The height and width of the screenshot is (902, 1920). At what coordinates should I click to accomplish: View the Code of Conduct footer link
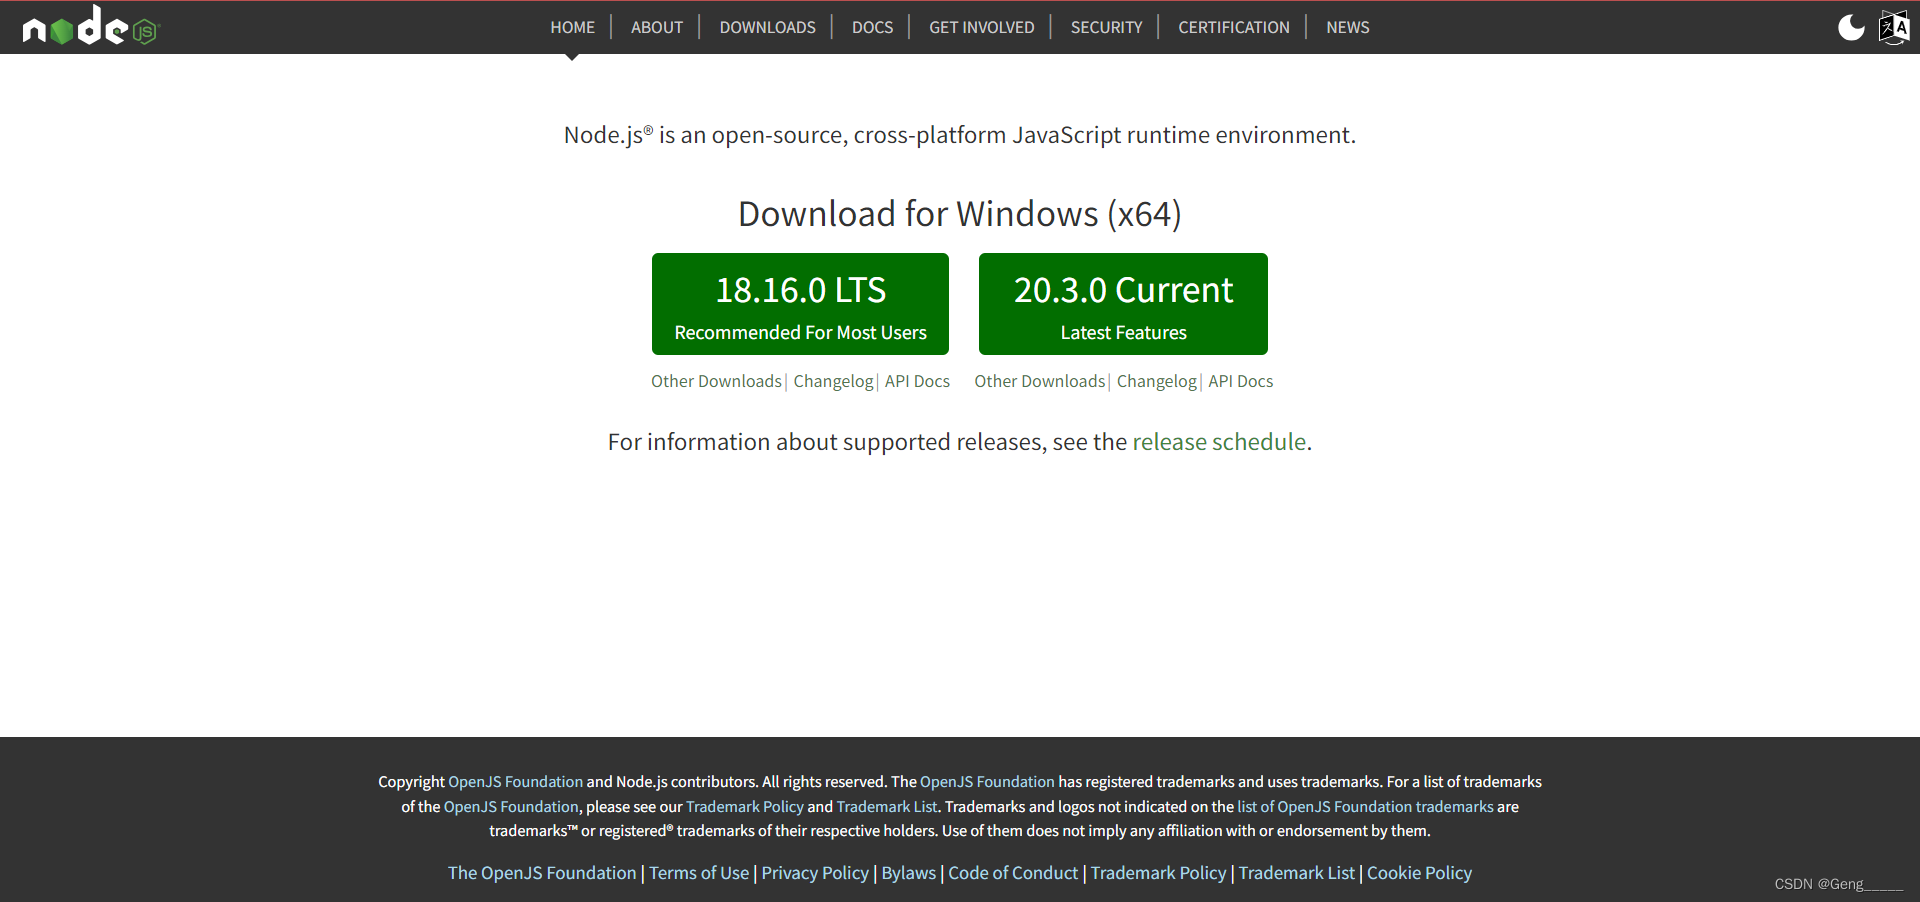1013,873
